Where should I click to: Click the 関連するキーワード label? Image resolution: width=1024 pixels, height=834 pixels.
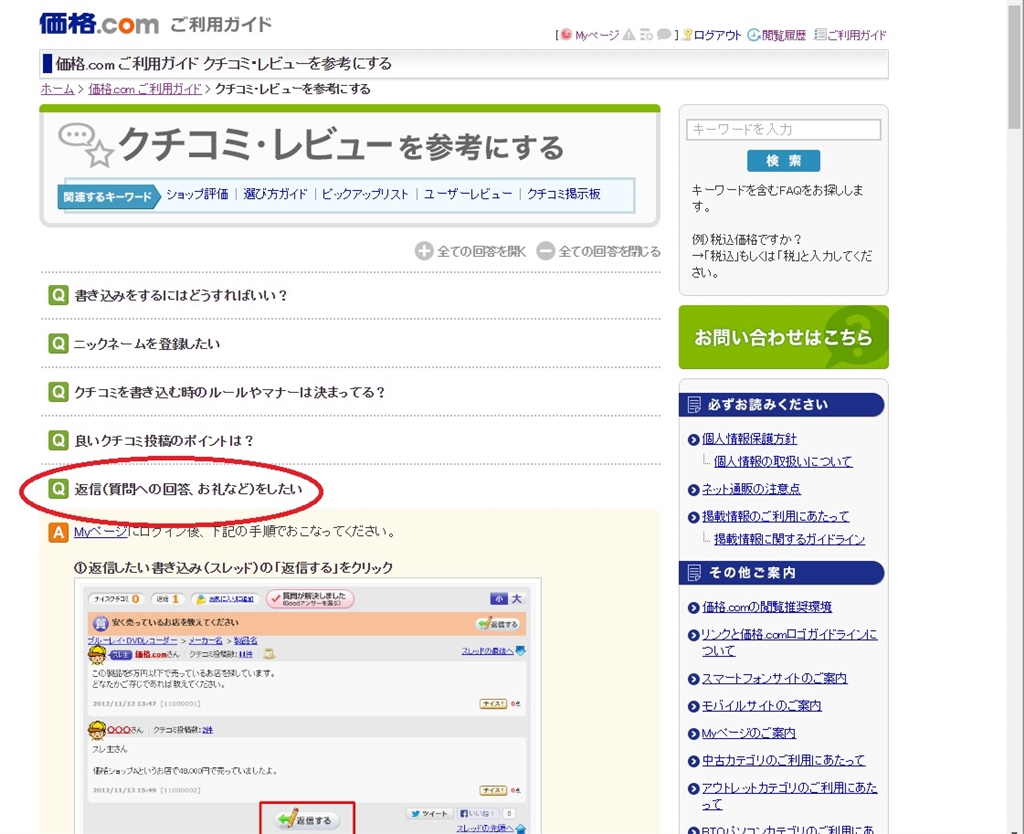108,197
